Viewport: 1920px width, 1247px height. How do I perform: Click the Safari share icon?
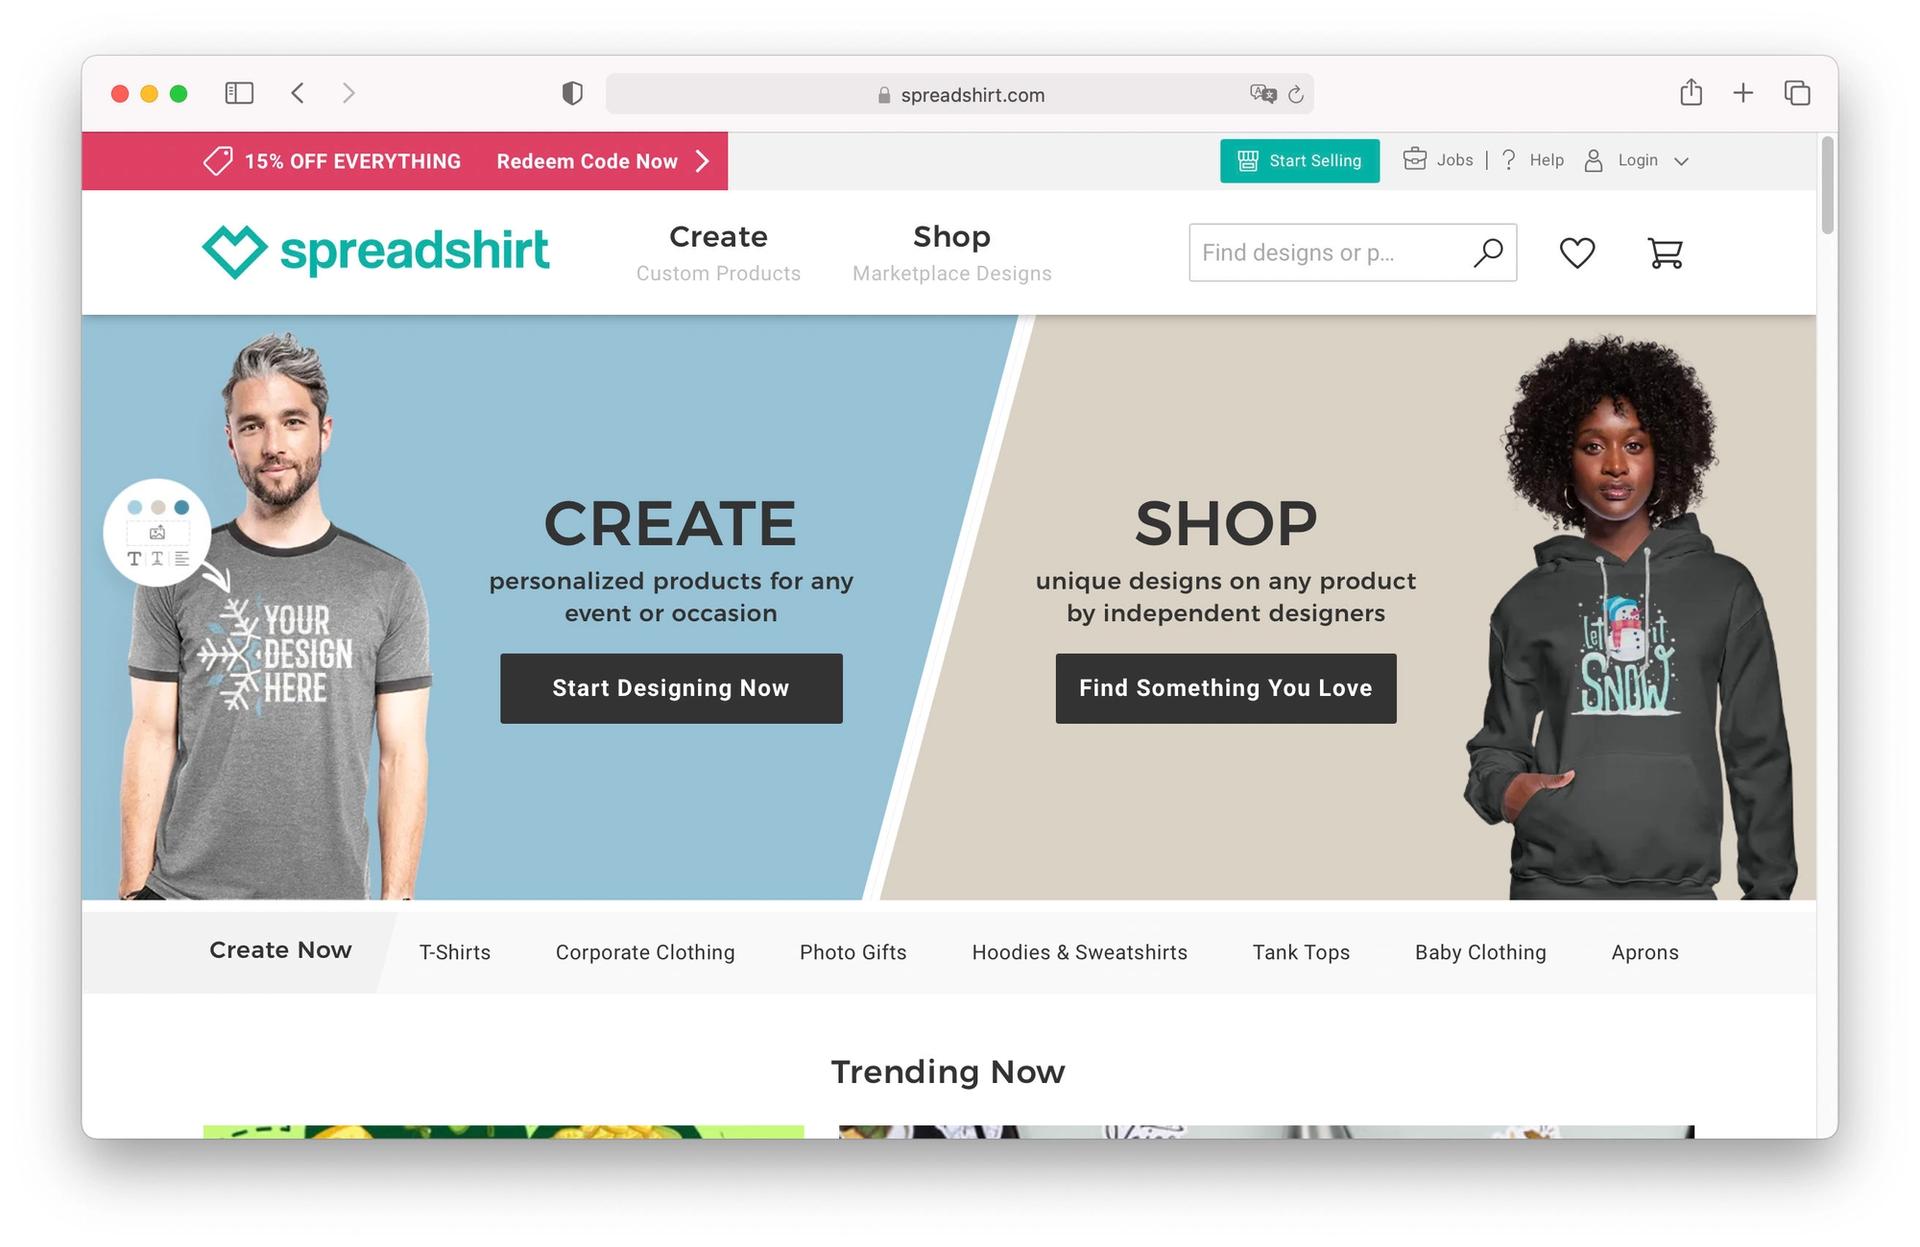pos(1691,93)
